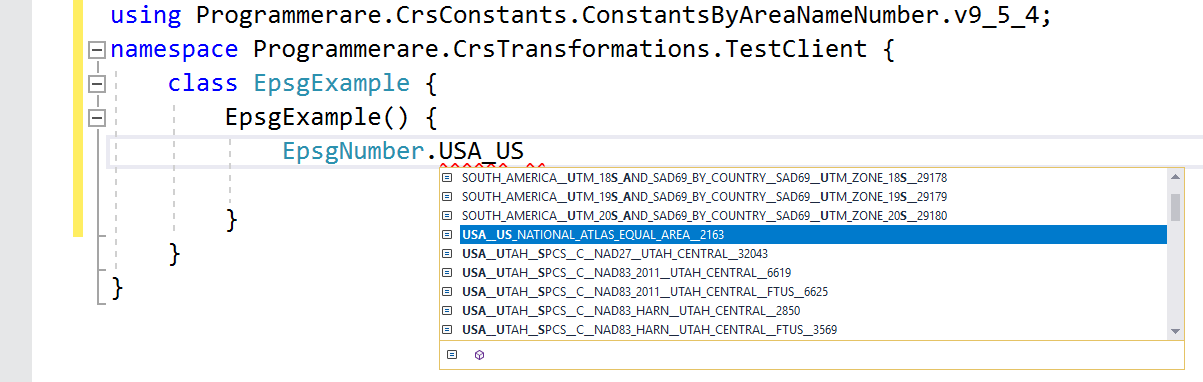Click the completion list scroll up arrow
The image size is (1203, 382).
click(x=1175, y=178)
